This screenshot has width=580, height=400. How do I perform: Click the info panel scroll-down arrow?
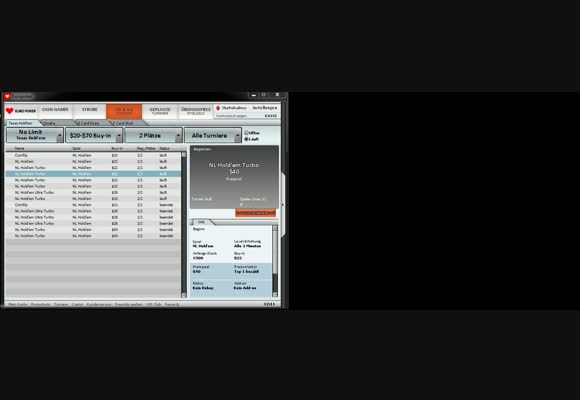(x=275, y=295)
